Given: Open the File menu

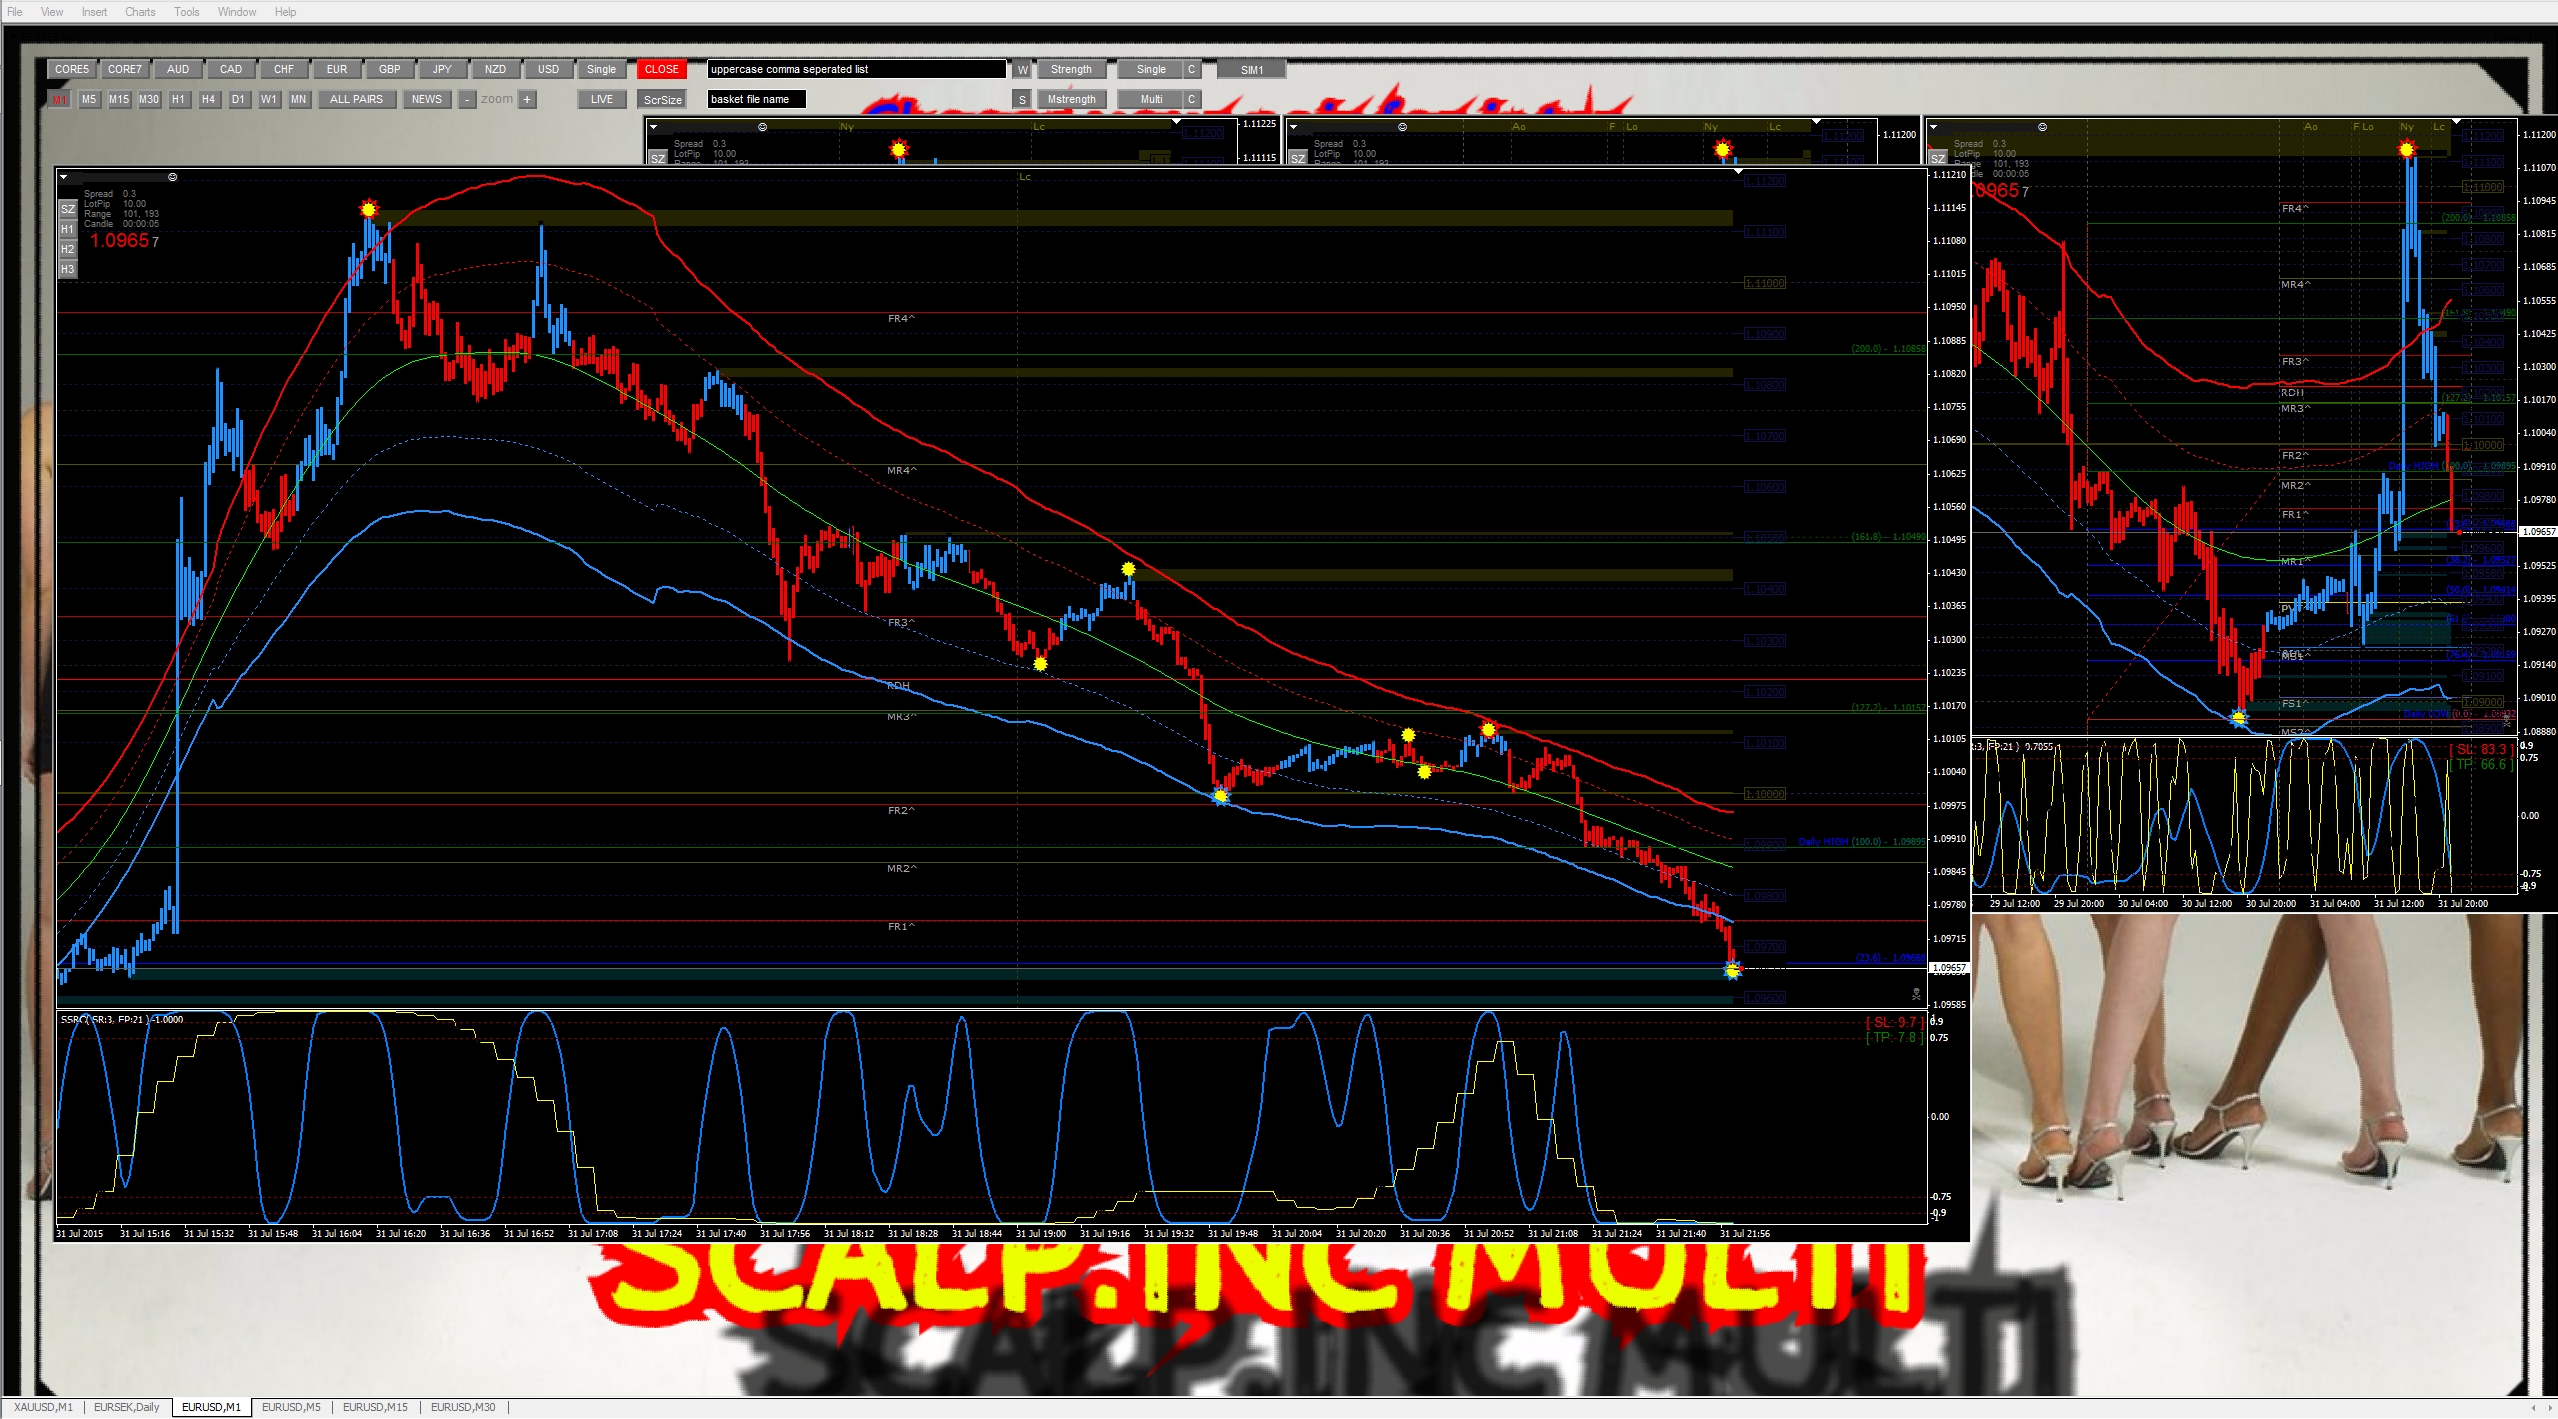Looking at the screenshot, I should coord(15,12).
